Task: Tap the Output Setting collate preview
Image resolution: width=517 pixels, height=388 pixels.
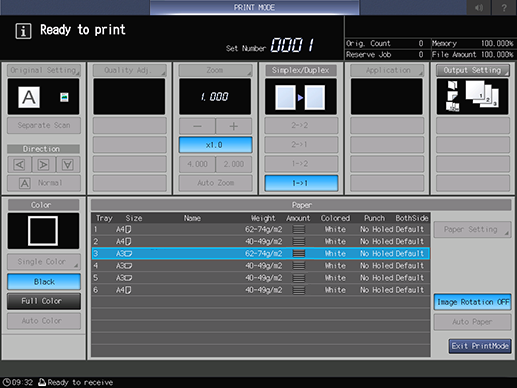Action: click(472, 97)
